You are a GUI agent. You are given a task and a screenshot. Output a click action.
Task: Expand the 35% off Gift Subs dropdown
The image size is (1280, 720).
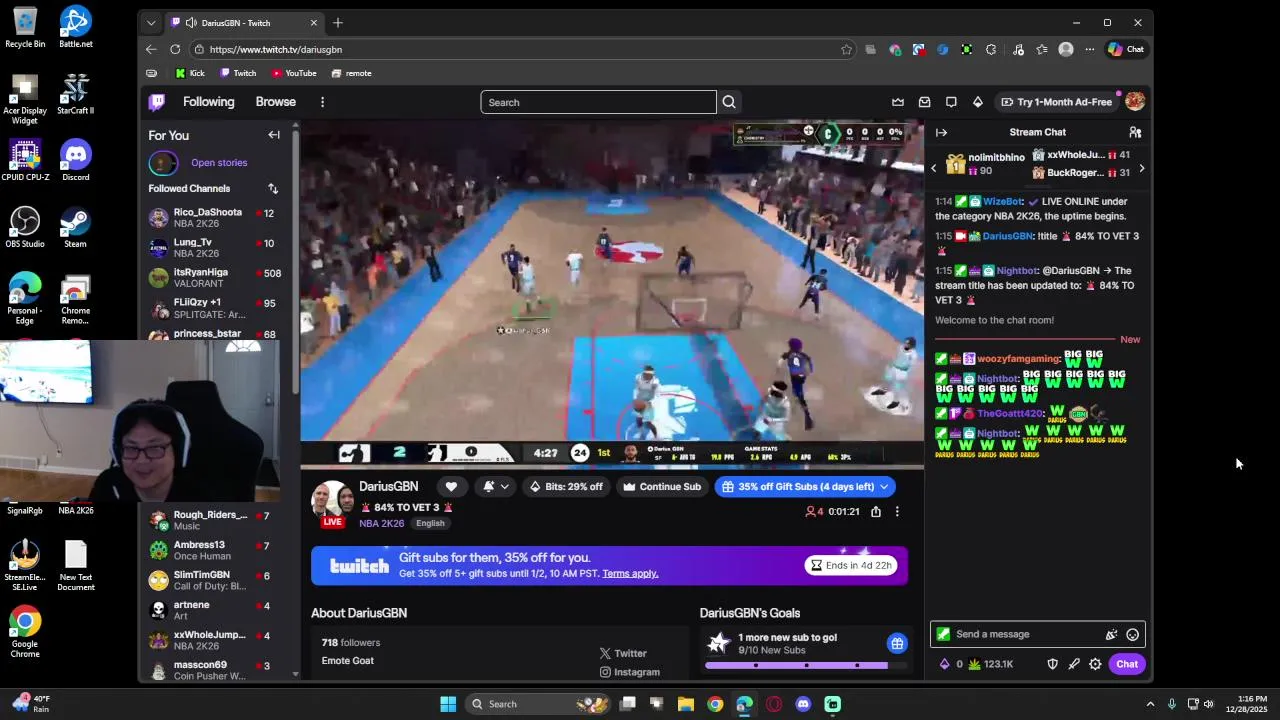point(882,487)
